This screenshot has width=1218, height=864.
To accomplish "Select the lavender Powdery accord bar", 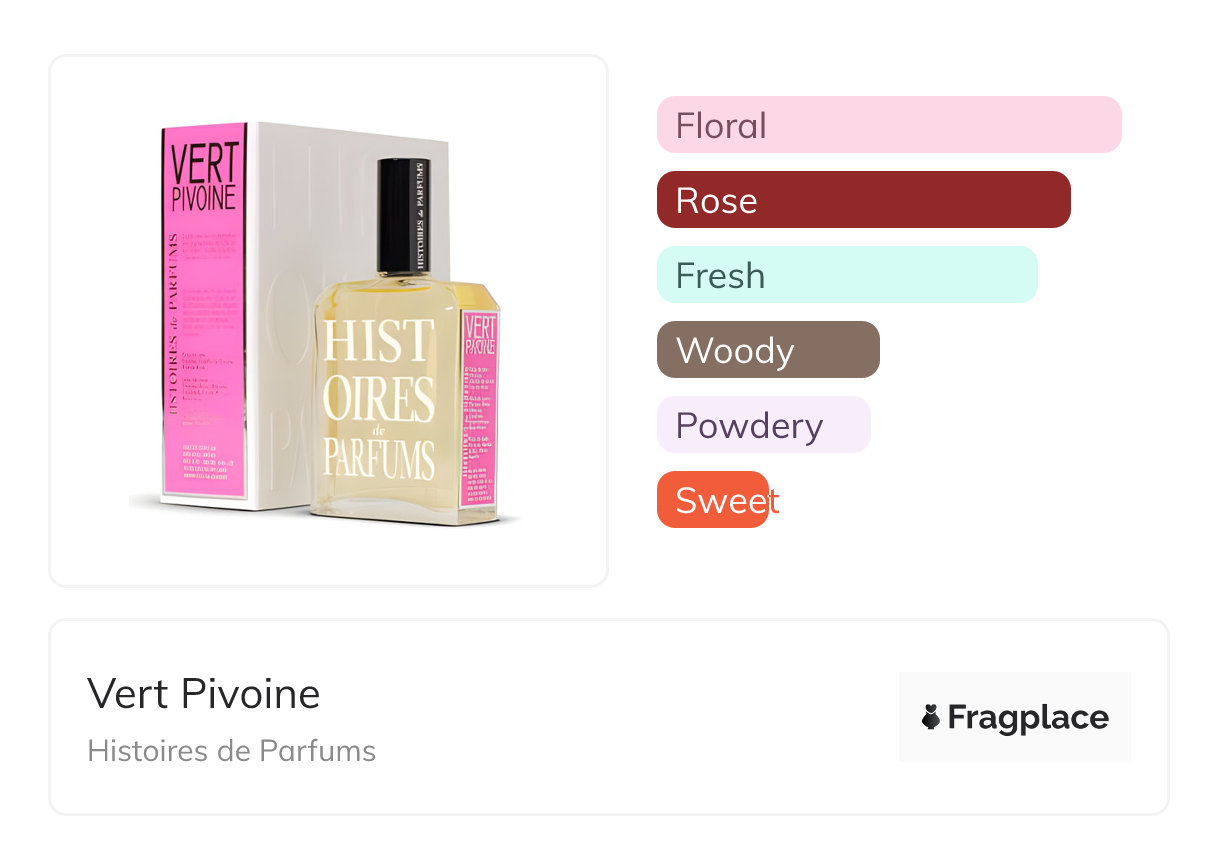I will [764, 425].
